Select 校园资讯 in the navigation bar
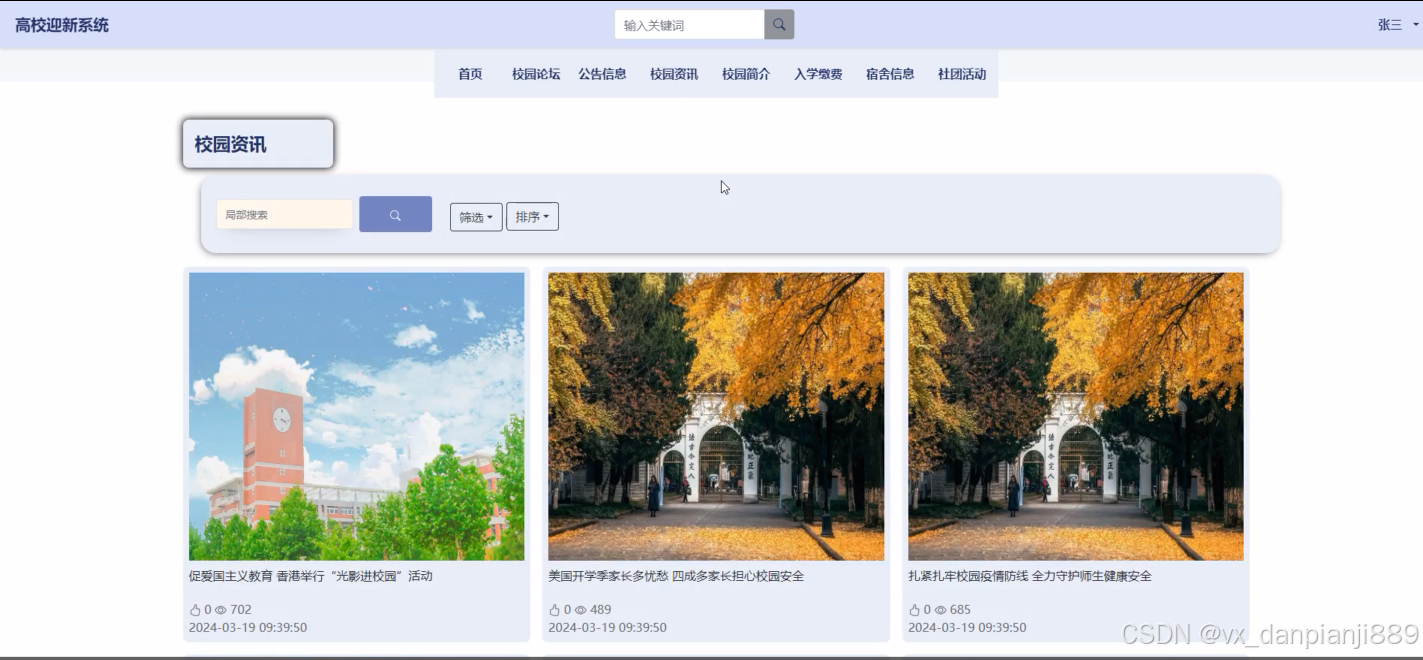 [x=674, y=74]
